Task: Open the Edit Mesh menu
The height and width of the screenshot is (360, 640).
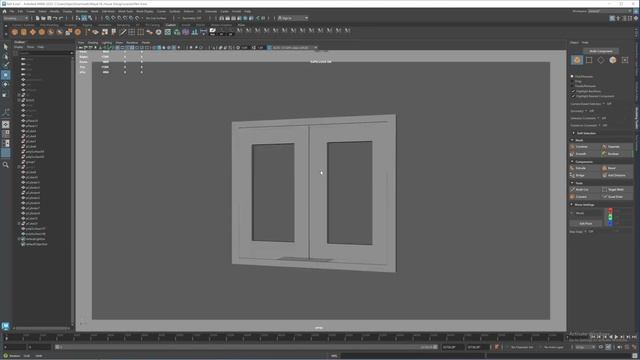Action: tap(108, 11)
